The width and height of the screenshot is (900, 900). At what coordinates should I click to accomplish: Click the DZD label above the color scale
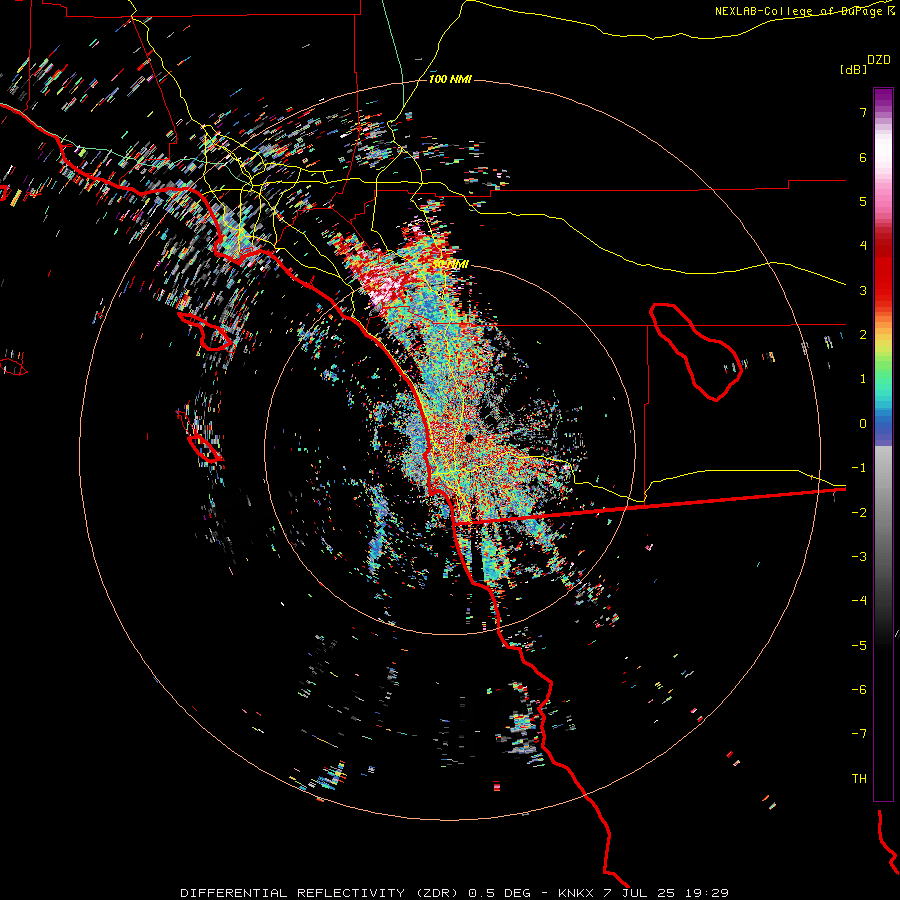click(x=878, y=60)
